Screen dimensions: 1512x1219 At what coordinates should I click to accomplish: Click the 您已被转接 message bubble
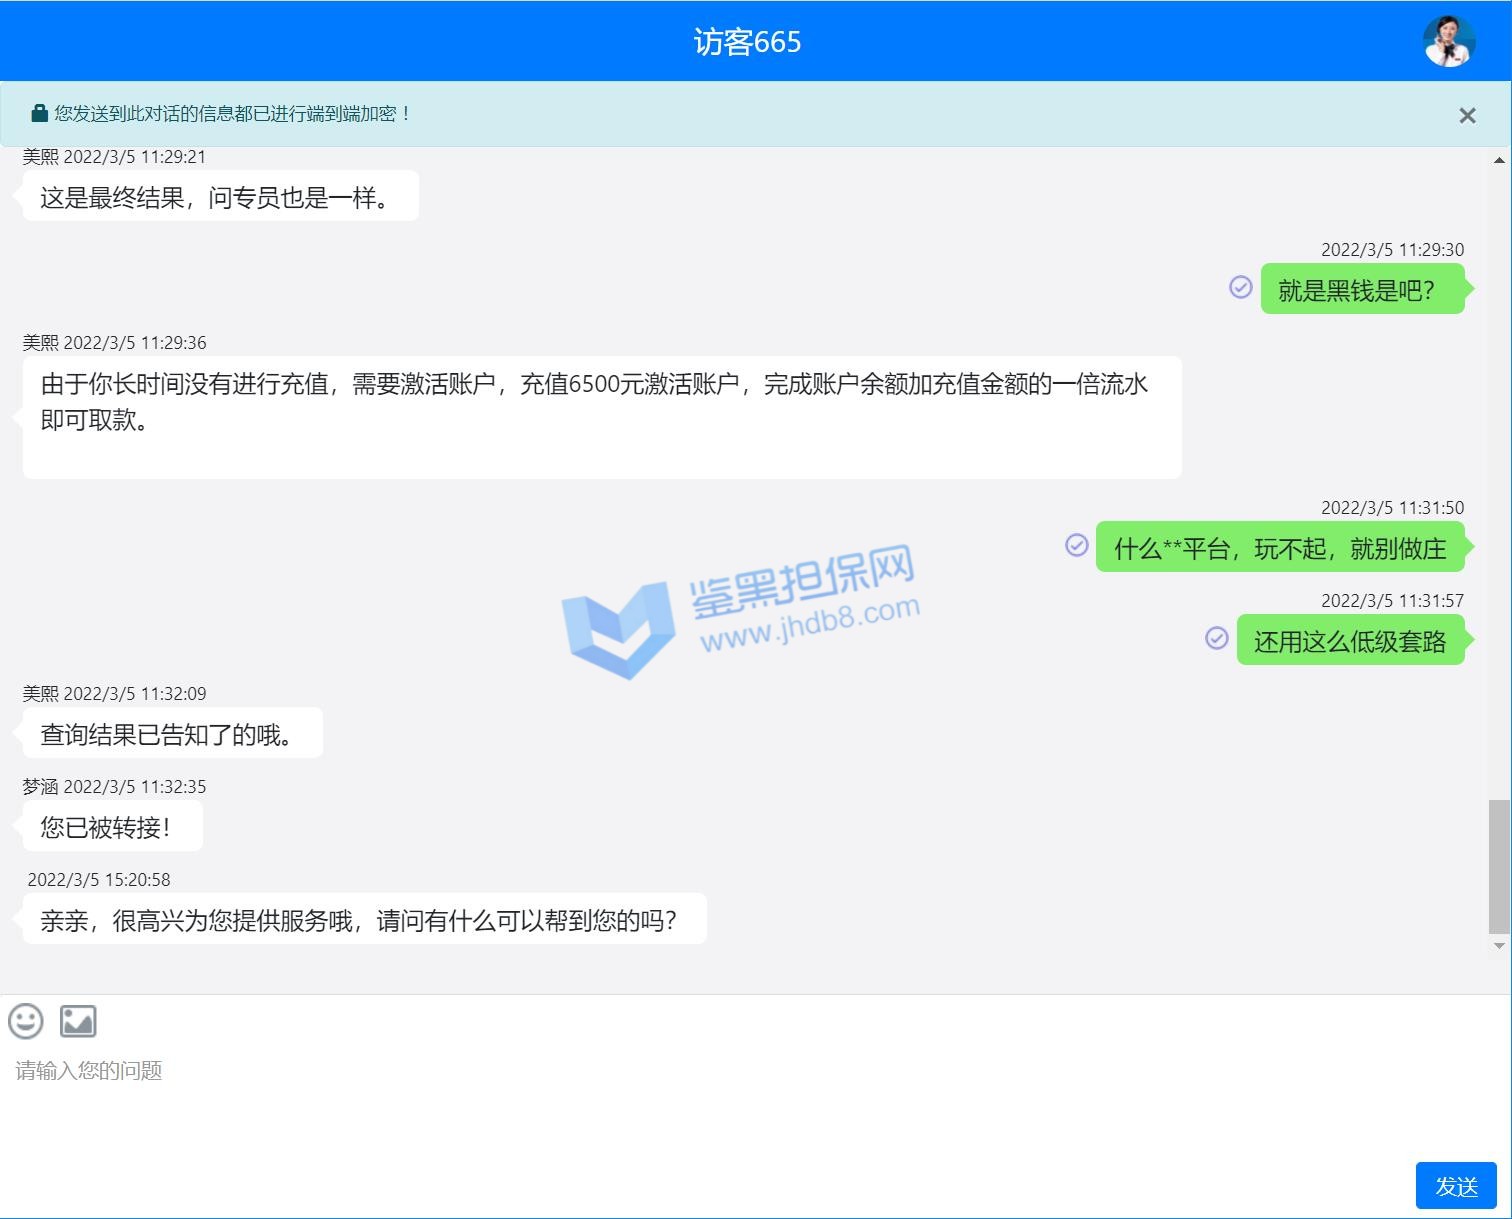point(112,827)
